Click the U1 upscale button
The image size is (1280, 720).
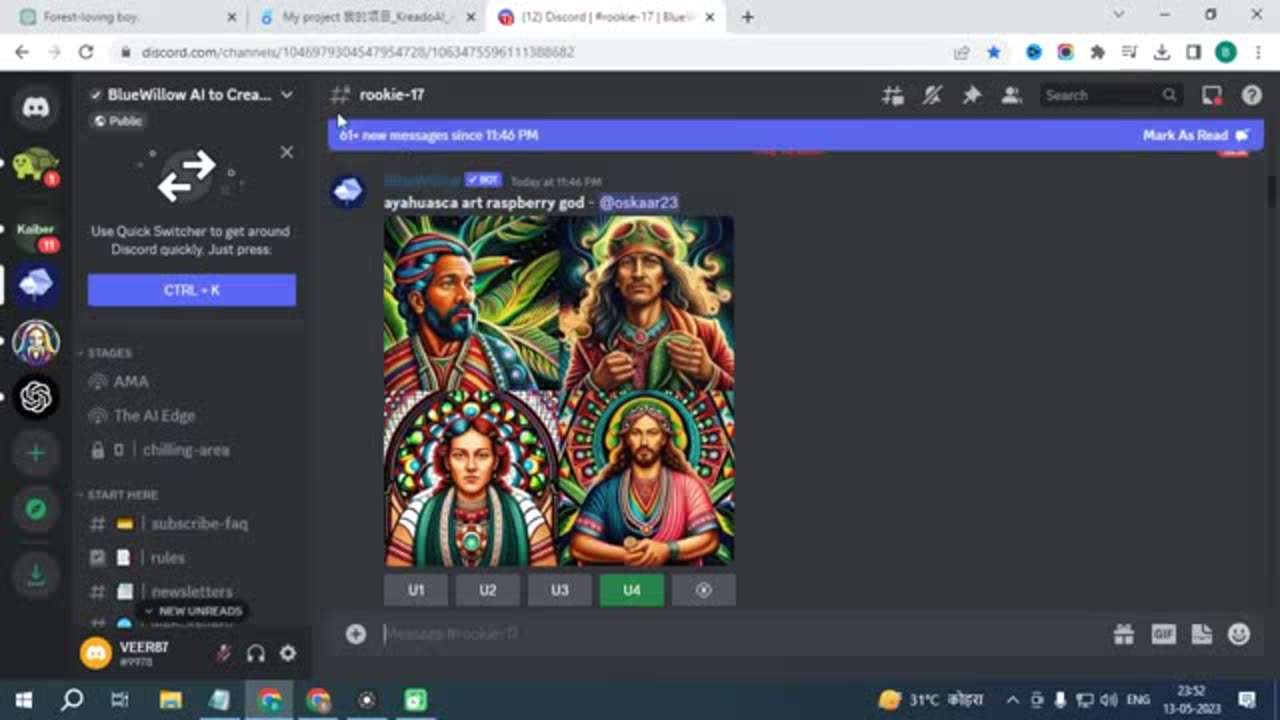click(416, 590)
